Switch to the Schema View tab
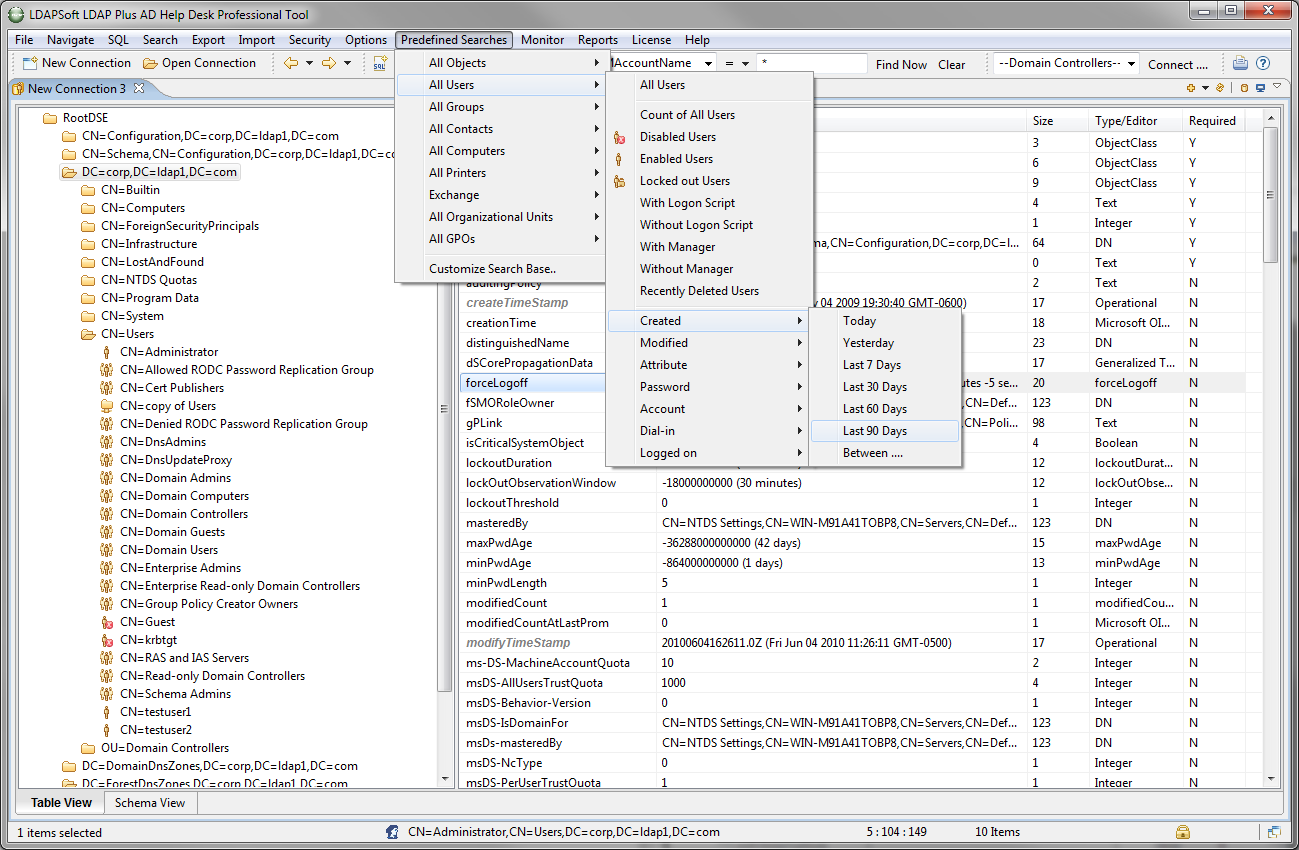Viewport: 1299px width, 850px height. coord(149,802)
